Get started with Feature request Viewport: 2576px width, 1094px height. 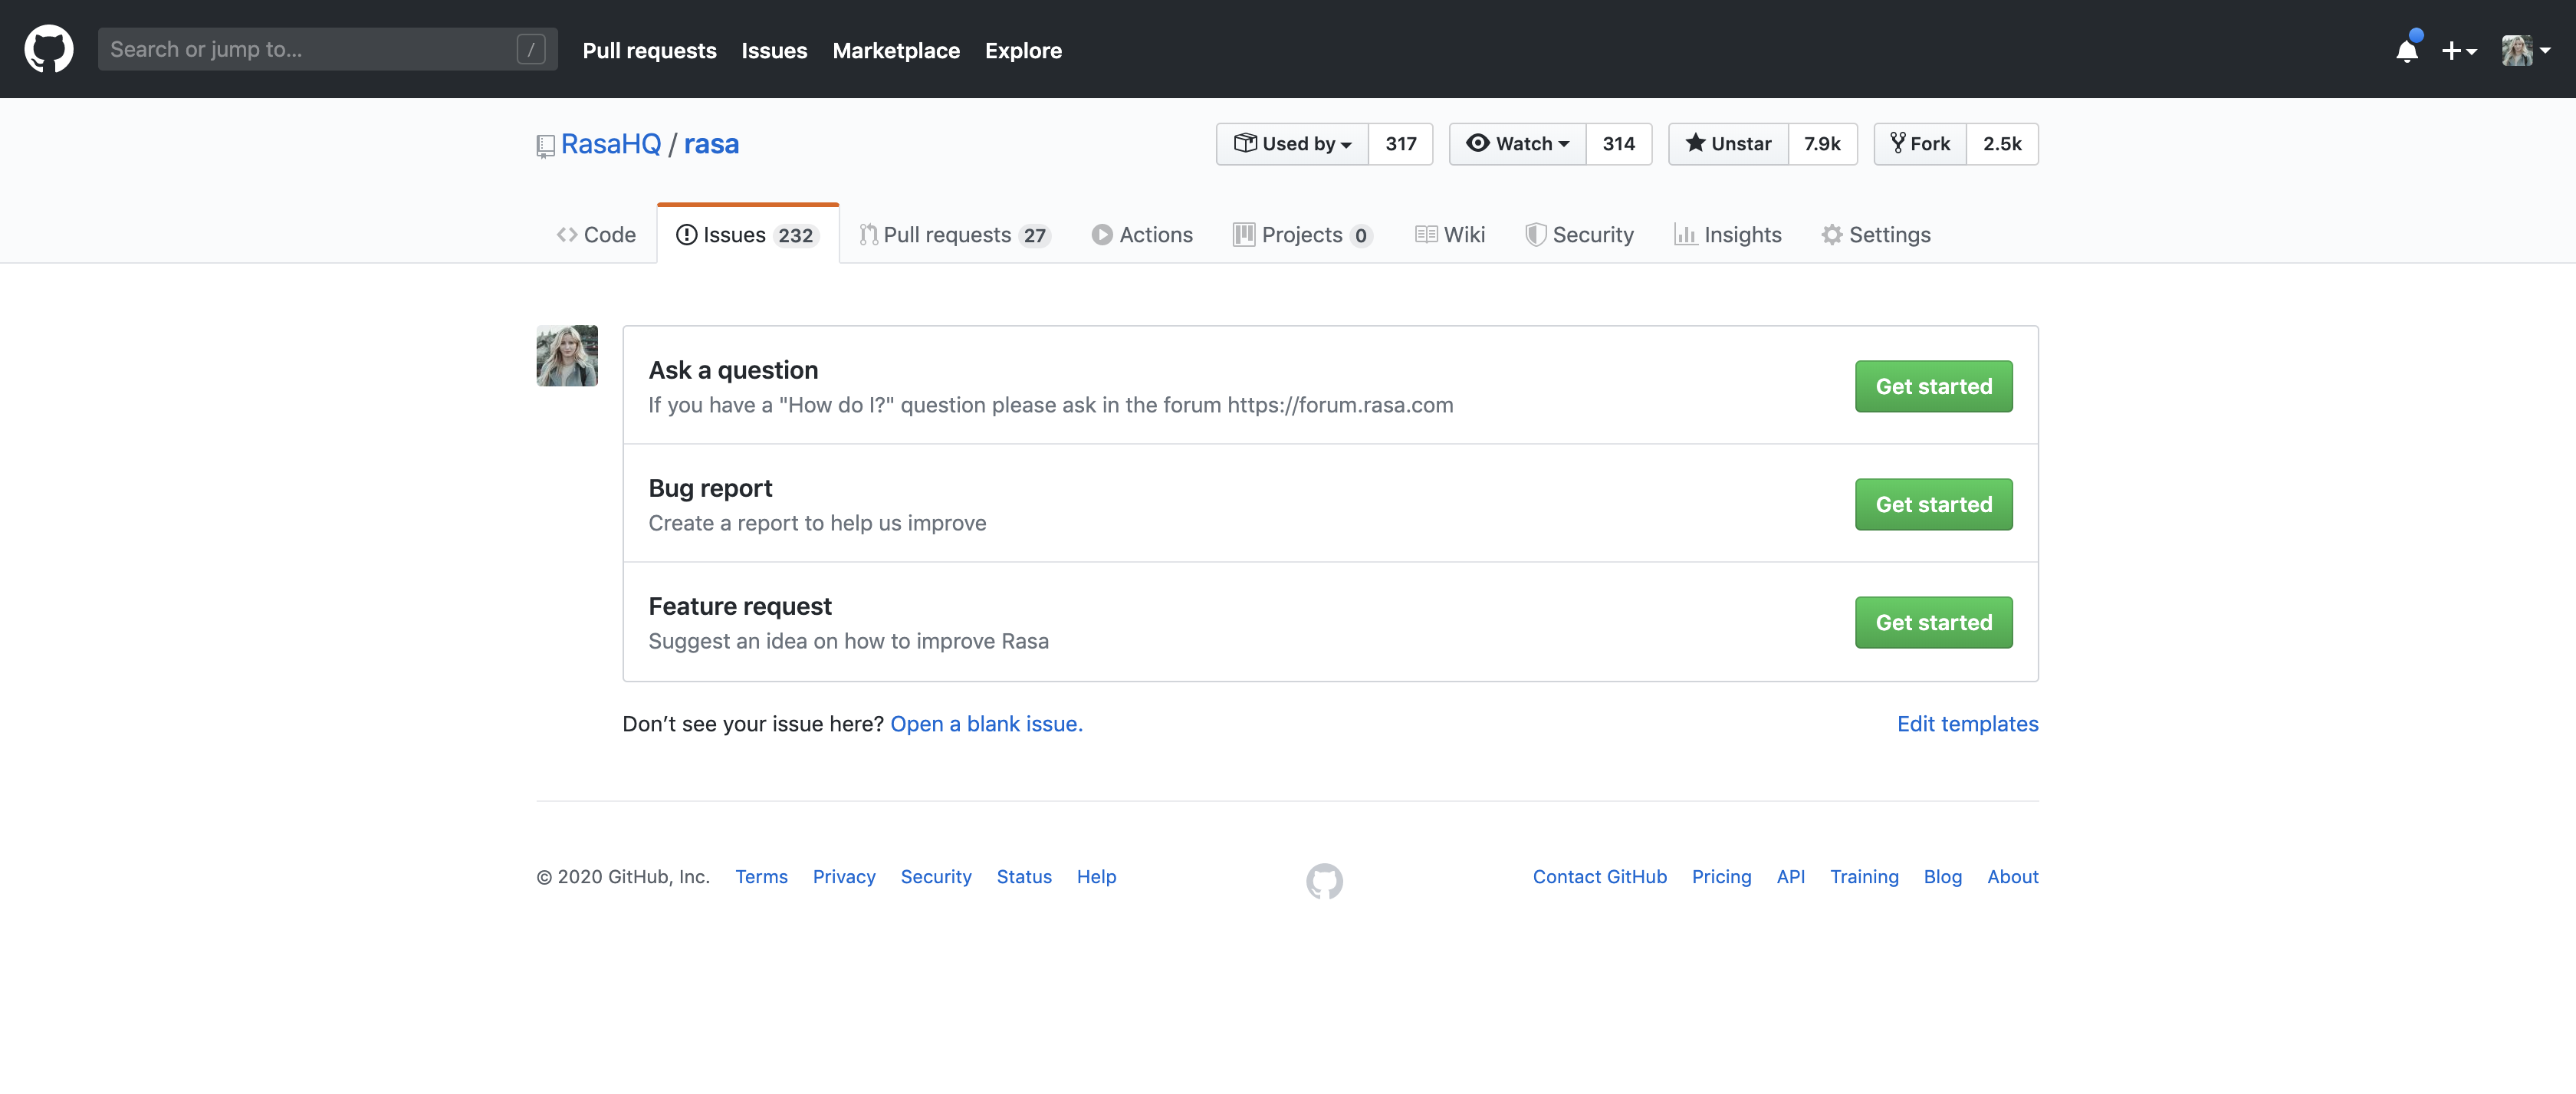tap(1933, 623)
